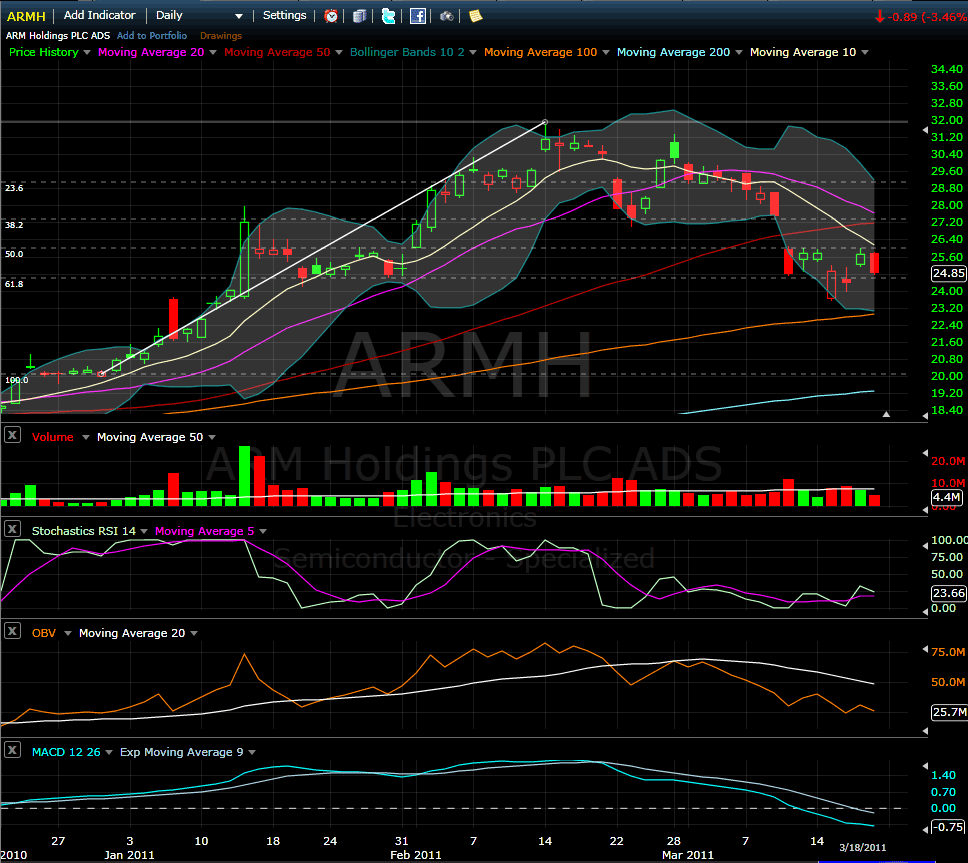The height and width of the screenshot is (863, 968).
Task: Open the Settings menu
Action: tap(285, 15)
